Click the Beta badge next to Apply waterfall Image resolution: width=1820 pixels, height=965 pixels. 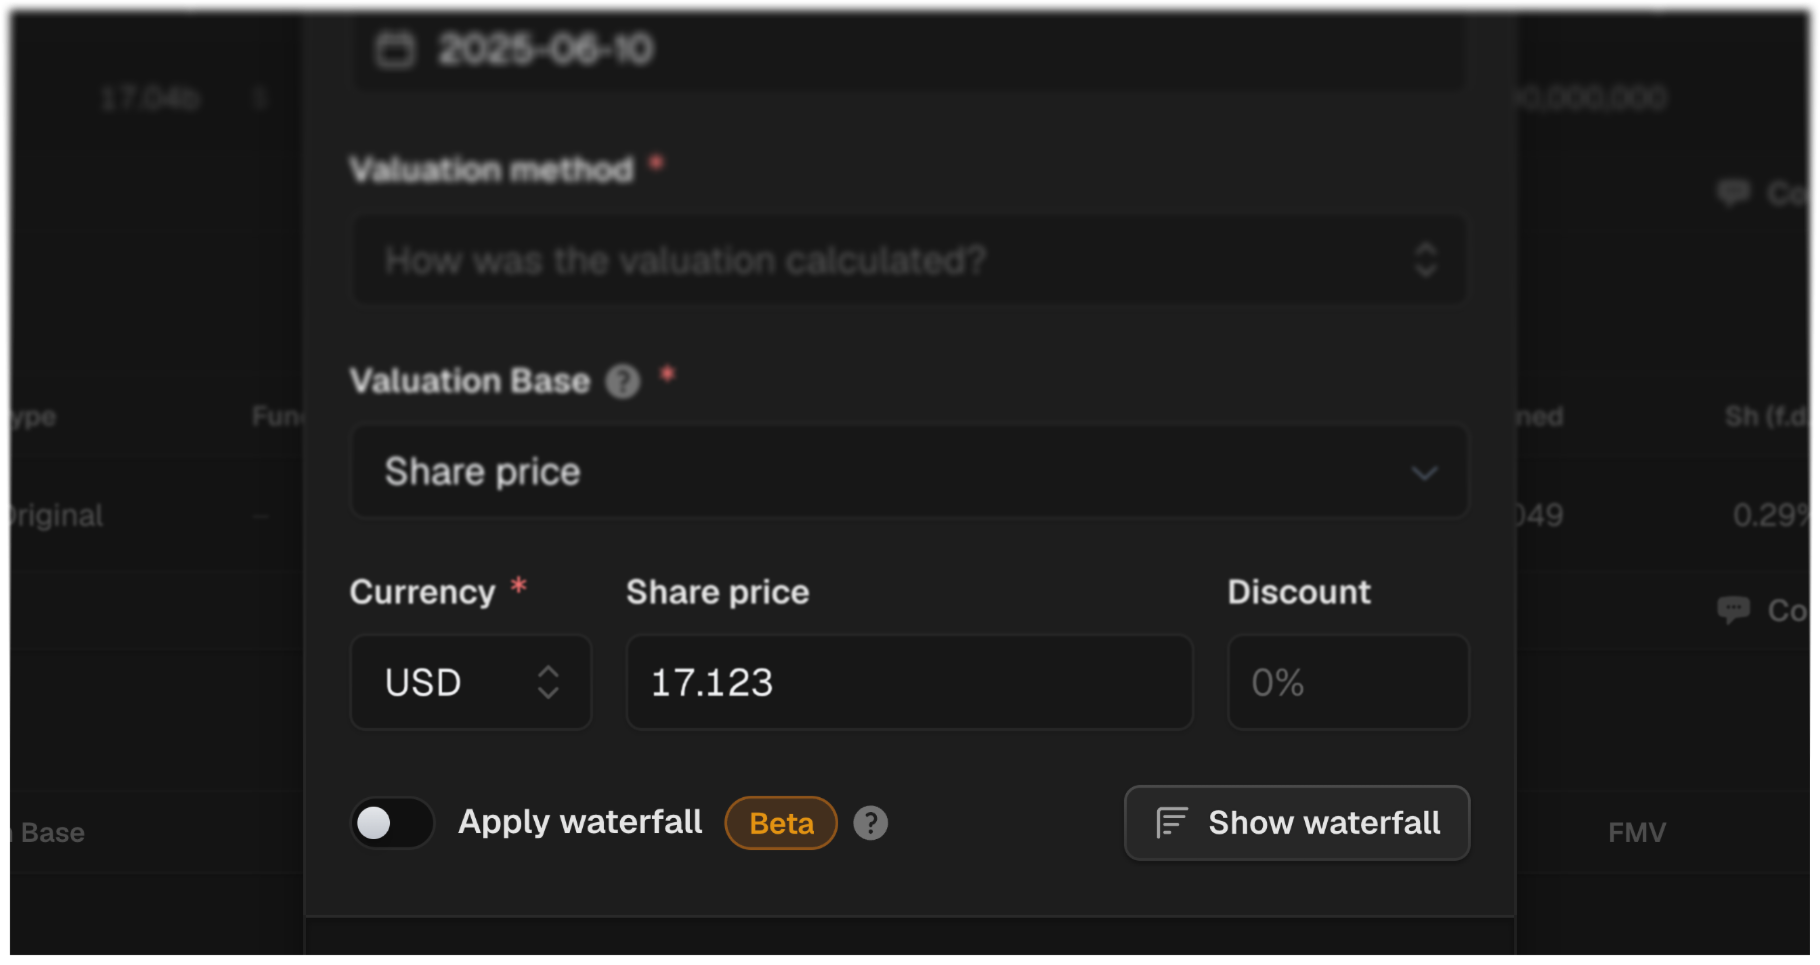(x=780, y=822)
